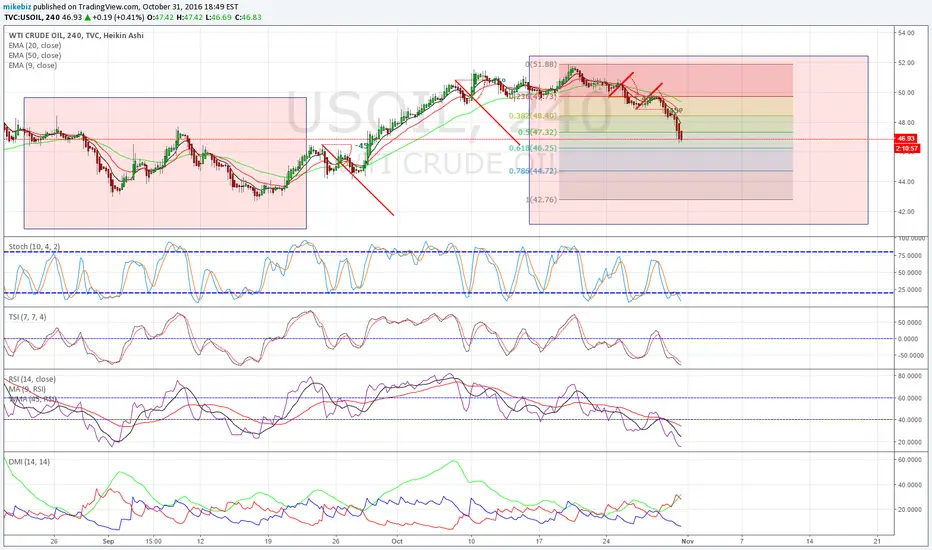Click the 19 date axis label
The height and width of the screenshot is (550, 932).
(x=268, y=542)
